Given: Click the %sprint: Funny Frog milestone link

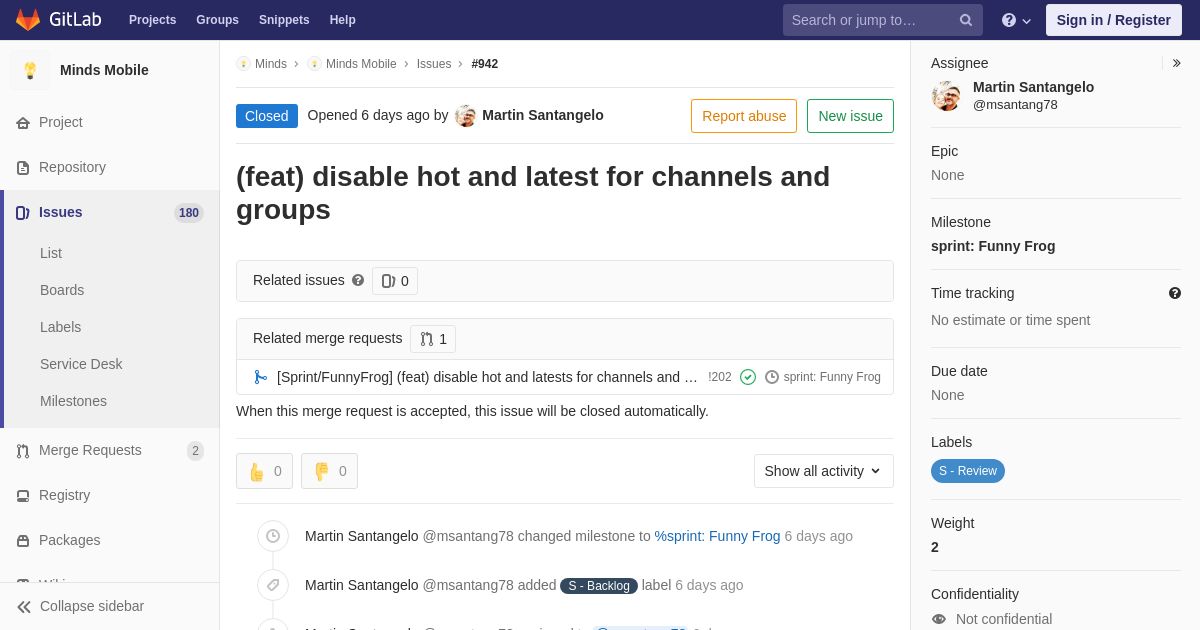Looking at the screenshot, I should click(717, 536).
